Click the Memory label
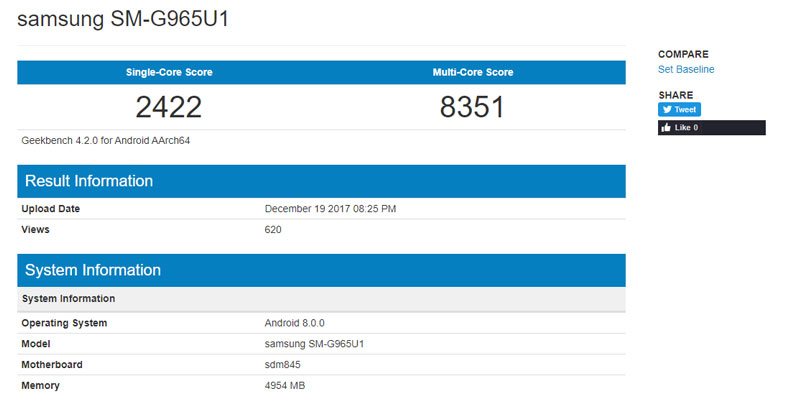This screenshot has height=400, width=800. click(40, 386)
